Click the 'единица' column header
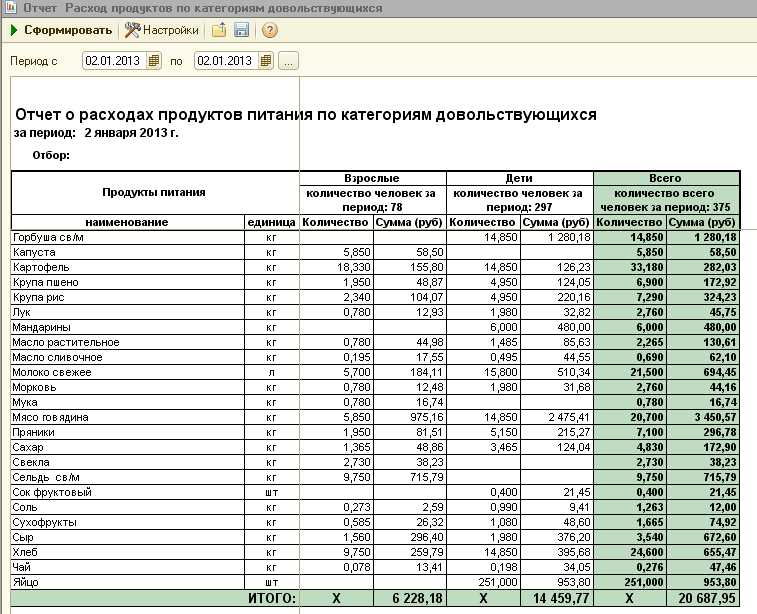The image size is (757, 614). [x=270, y=222]
